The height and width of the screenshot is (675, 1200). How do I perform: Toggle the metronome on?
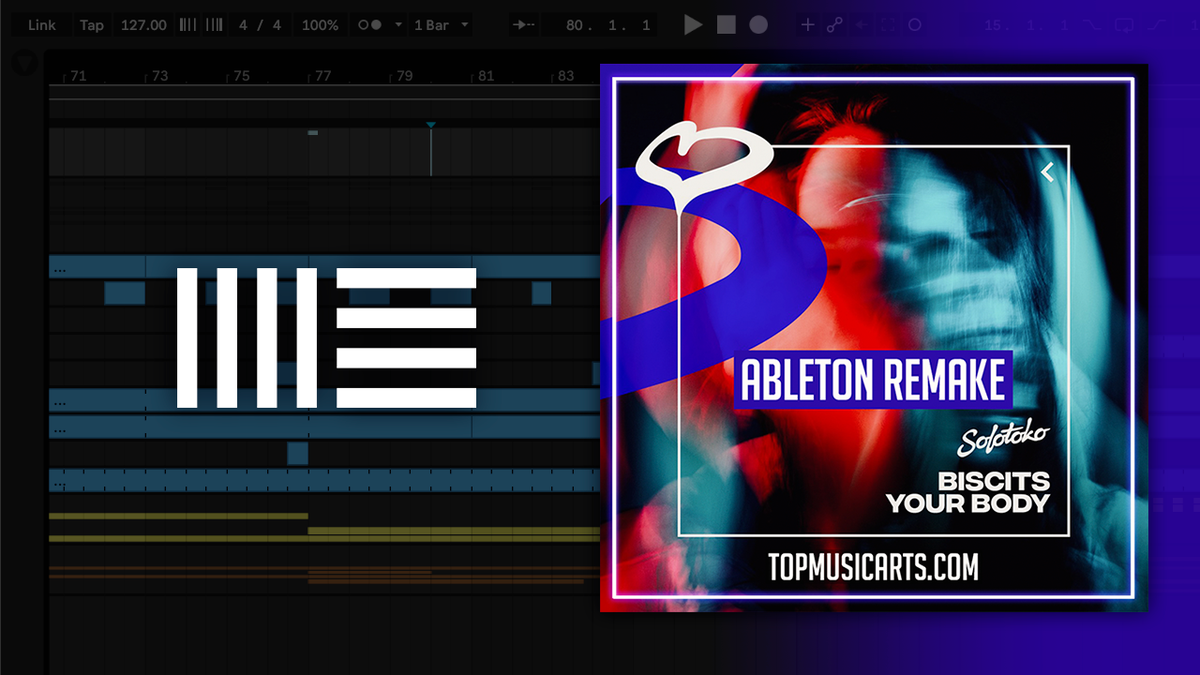click(x=370, y=25)
